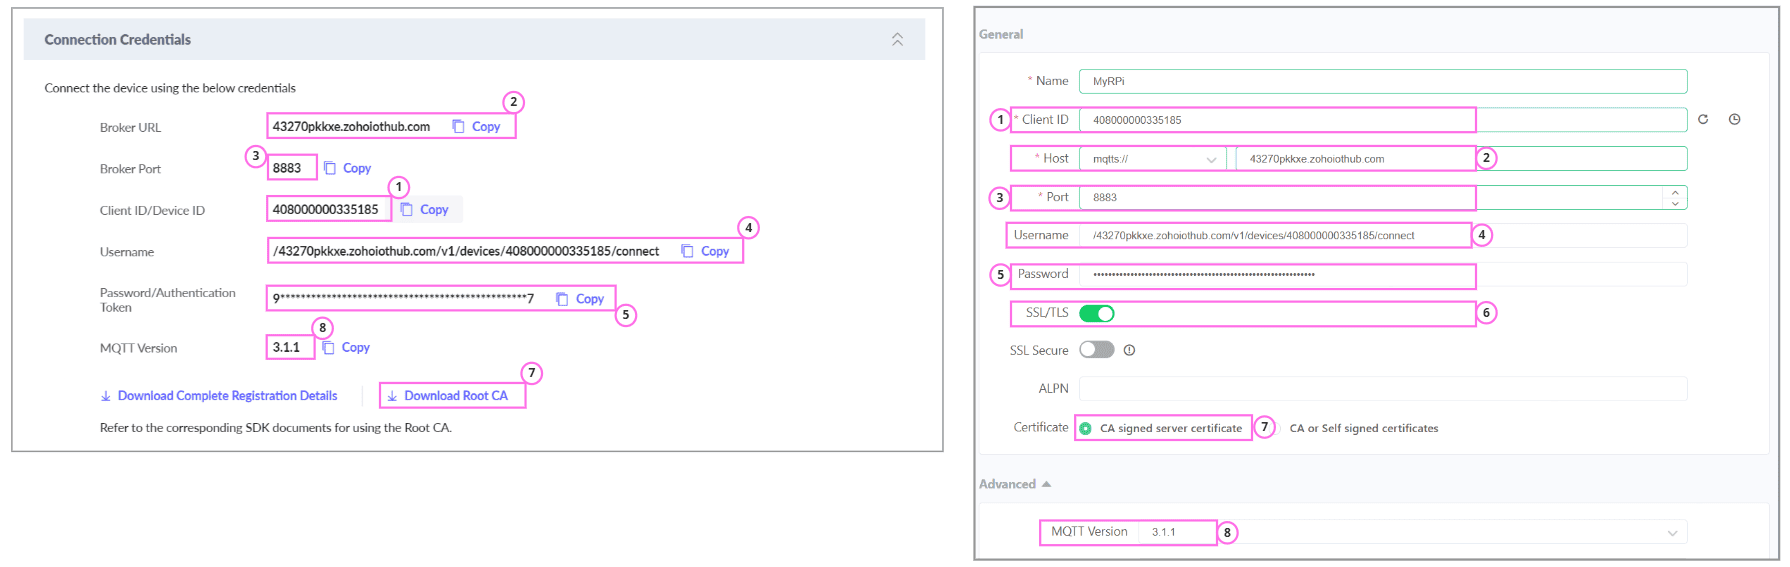Screen dimensions: 1790x567
Task: Click the MQTT Version value 3.1.1 in credentials
Action: click(286, 347)
